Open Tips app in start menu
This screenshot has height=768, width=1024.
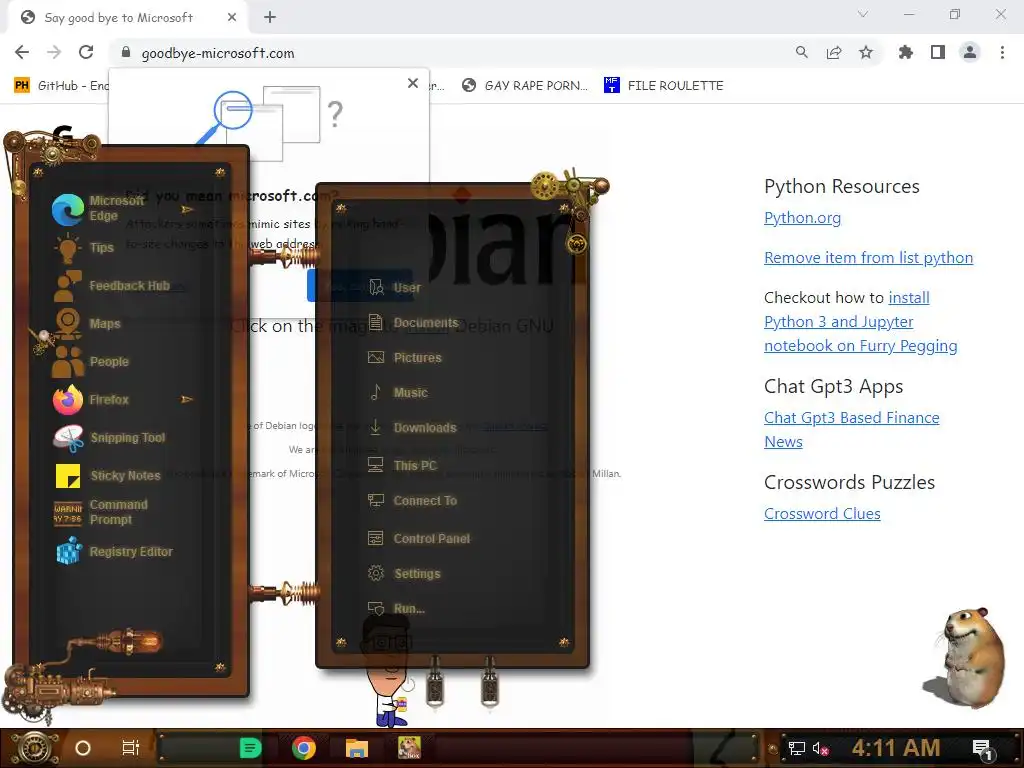pyautogui.click(x=85, y=248)
